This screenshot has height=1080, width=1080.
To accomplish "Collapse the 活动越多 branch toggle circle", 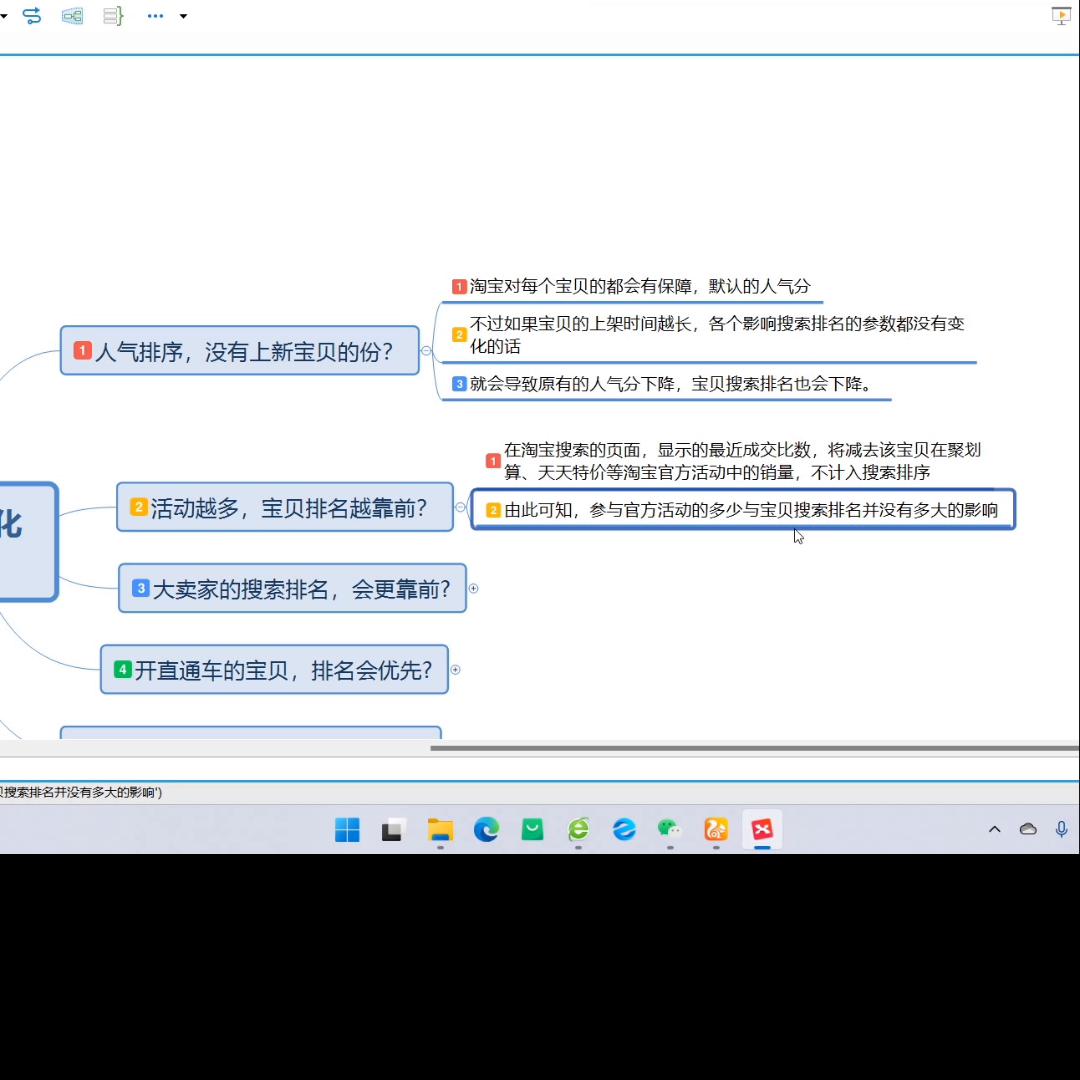I will [460, 508].
